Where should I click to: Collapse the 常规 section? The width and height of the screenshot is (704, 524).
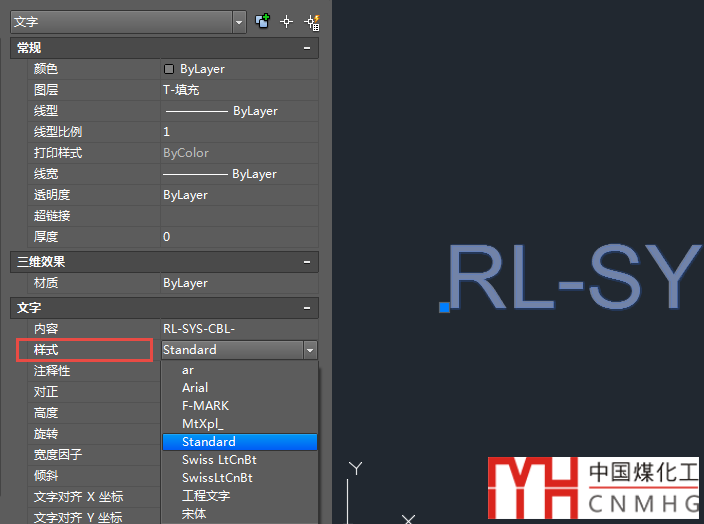point(307,48)
